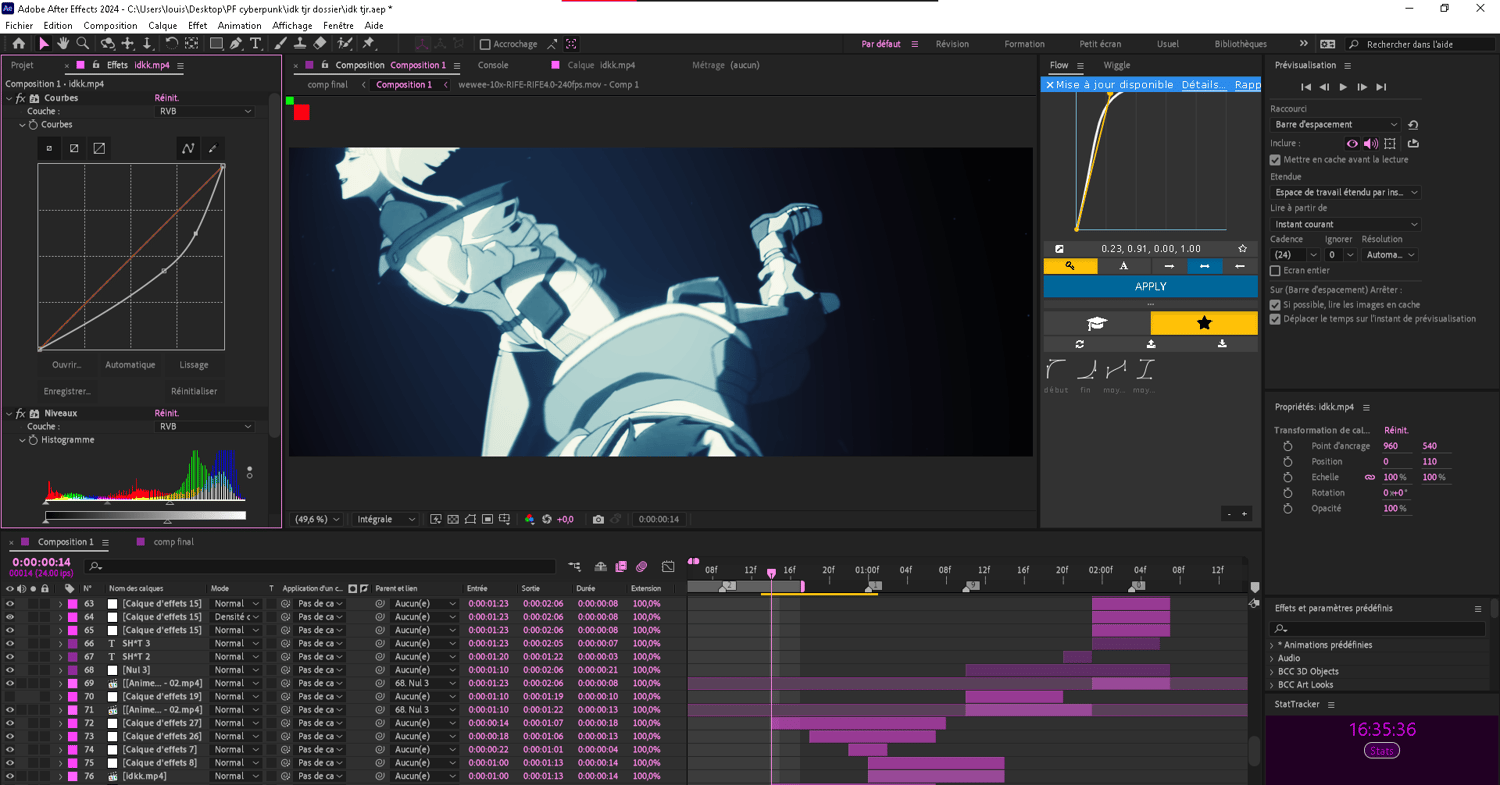Select the Rotation tool
The width and height of the screenshot is (1500, 785).
pos(171,44)
